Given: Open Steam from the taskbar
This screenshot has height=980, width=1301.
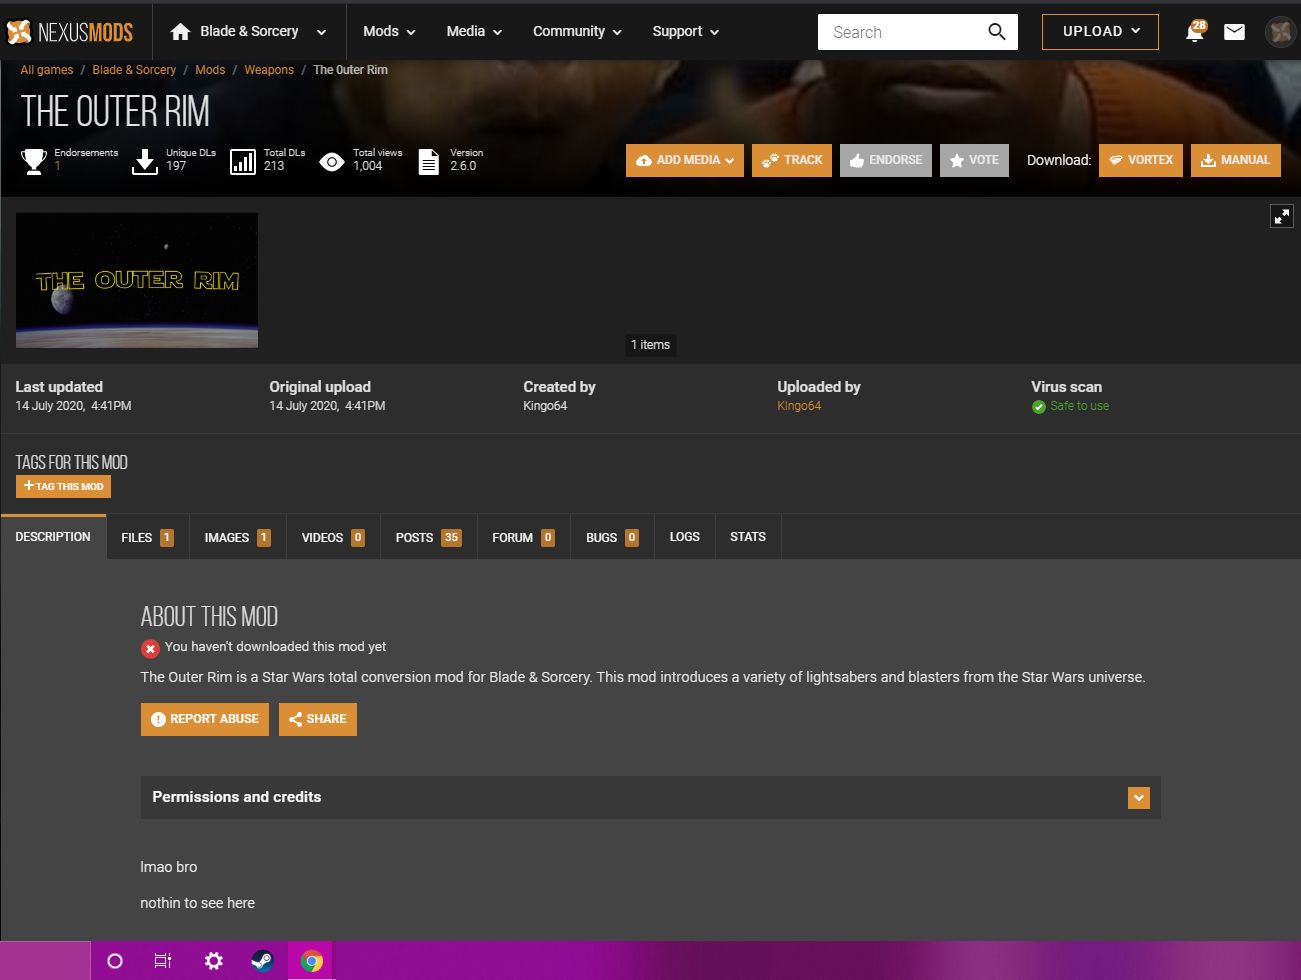Looking at the screenshot, I should click(x=262, y=961).
